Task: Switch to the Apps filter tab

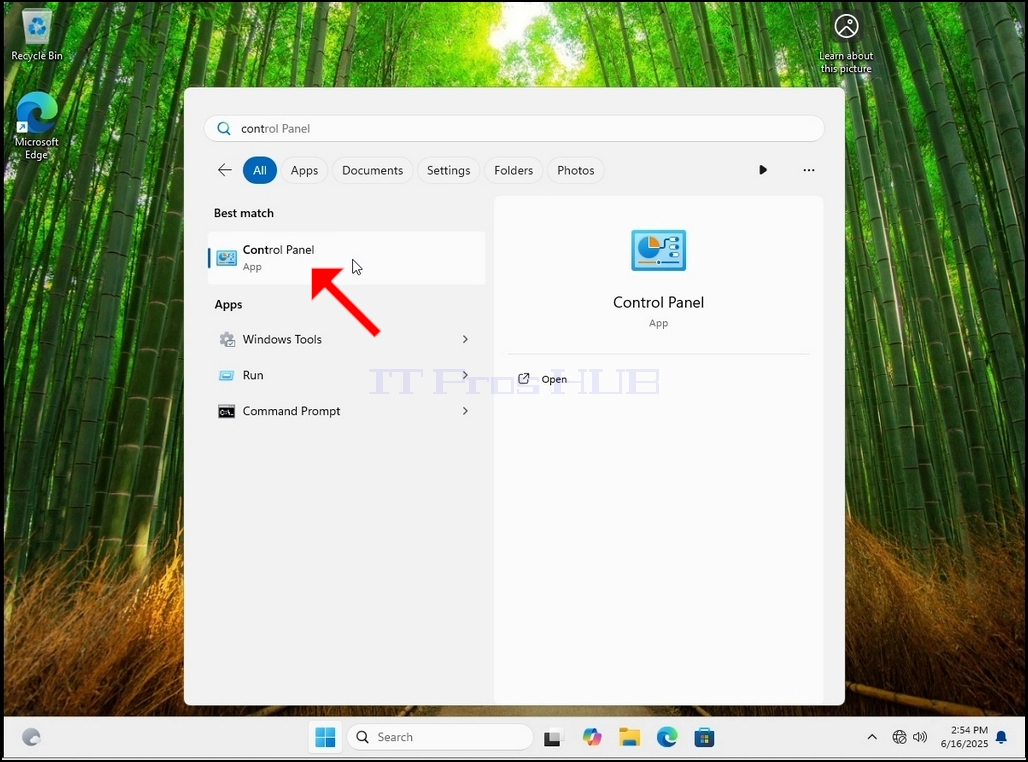Action: 304,170
